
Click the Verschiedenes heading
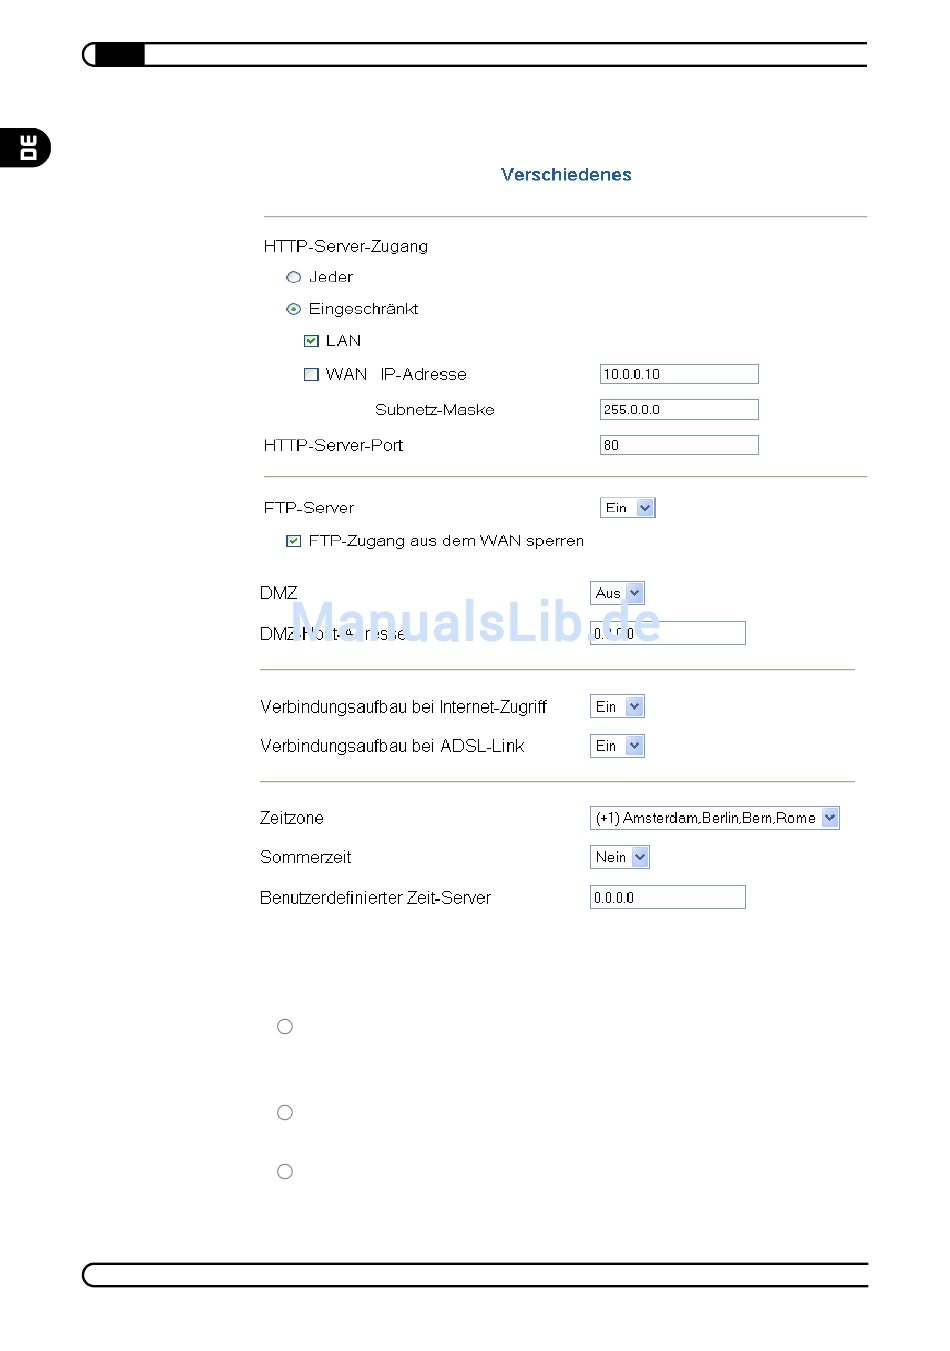coord(566,175)
